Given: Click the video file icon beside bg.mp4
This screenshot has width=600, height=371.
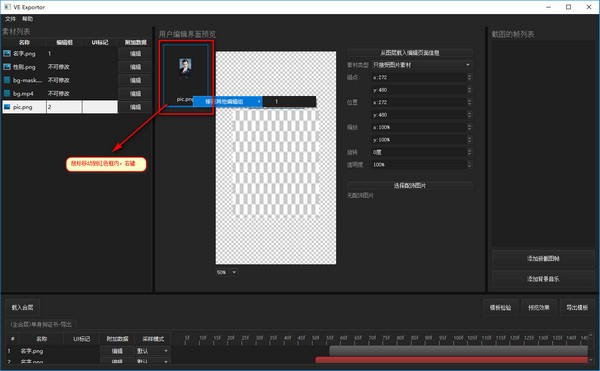Looking at the screenshot, I should (7, 94).
